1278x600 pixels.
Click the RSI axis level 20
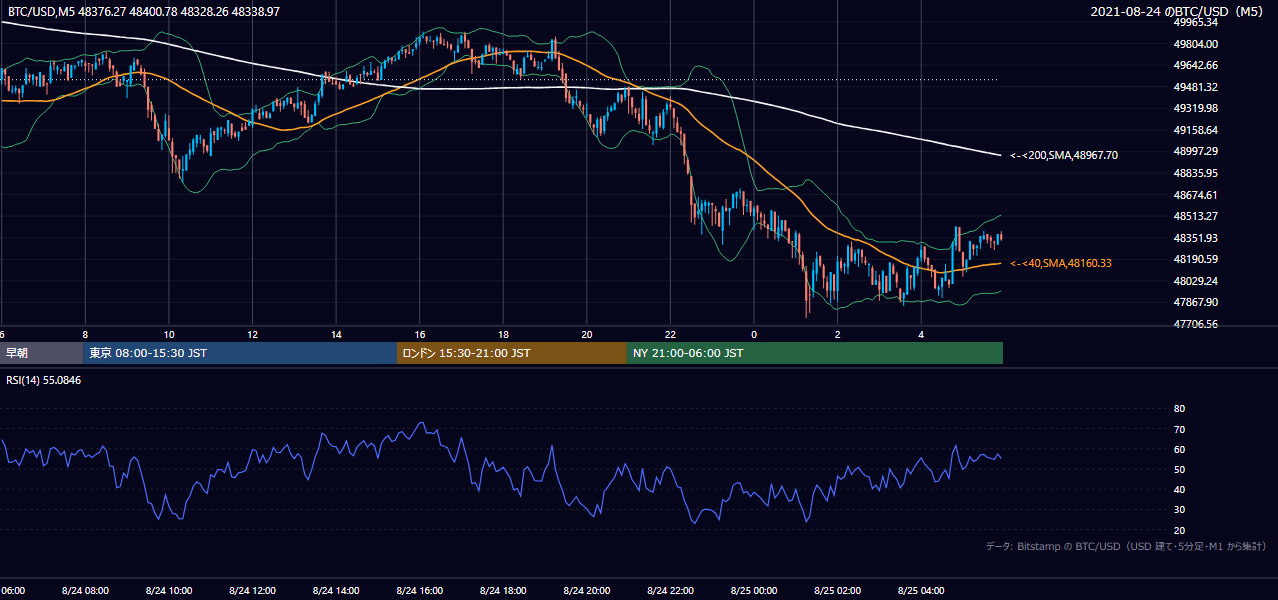pos(1179,530)
